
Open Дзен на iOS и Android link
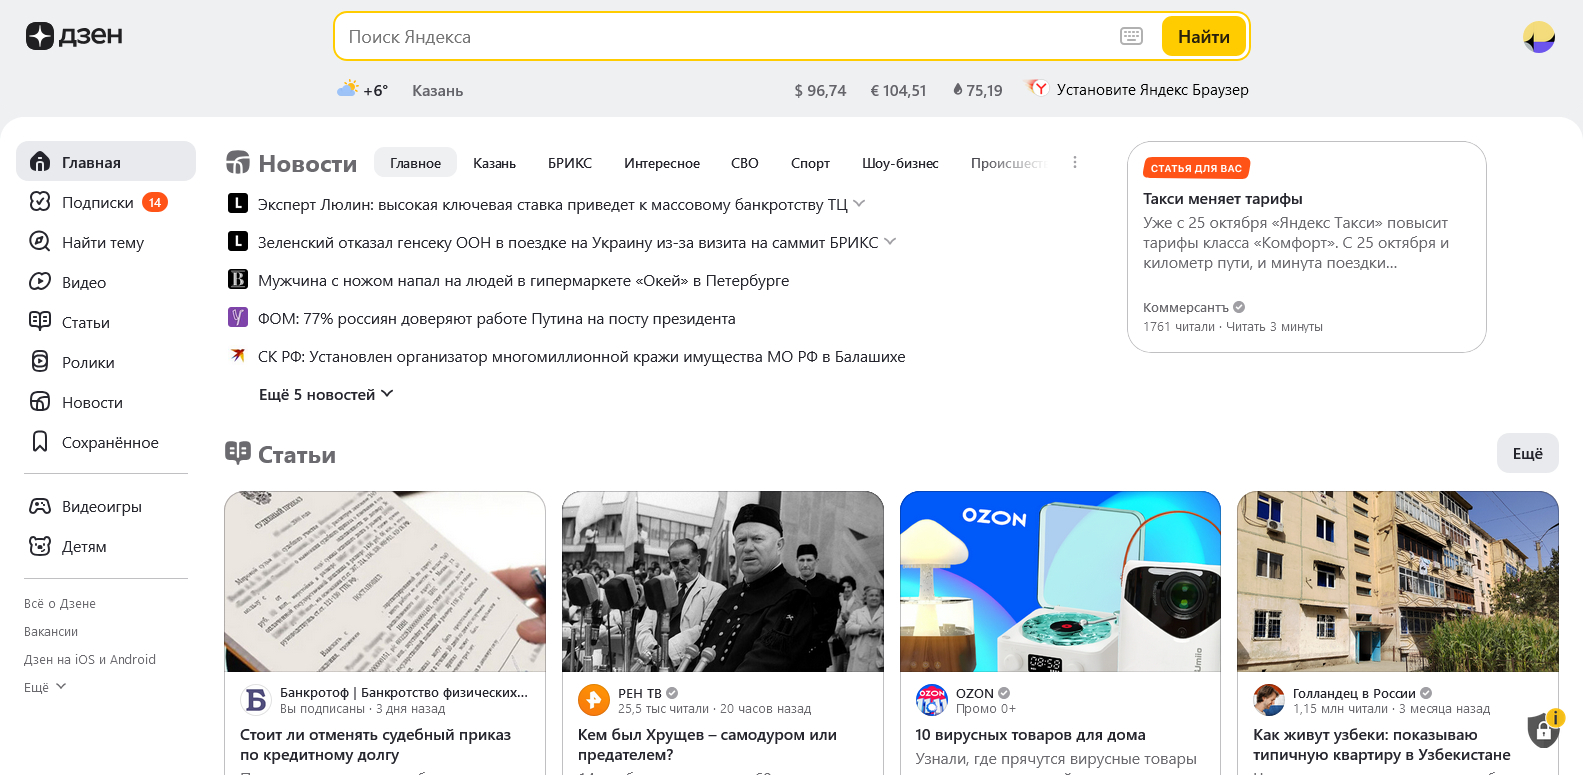90,660
